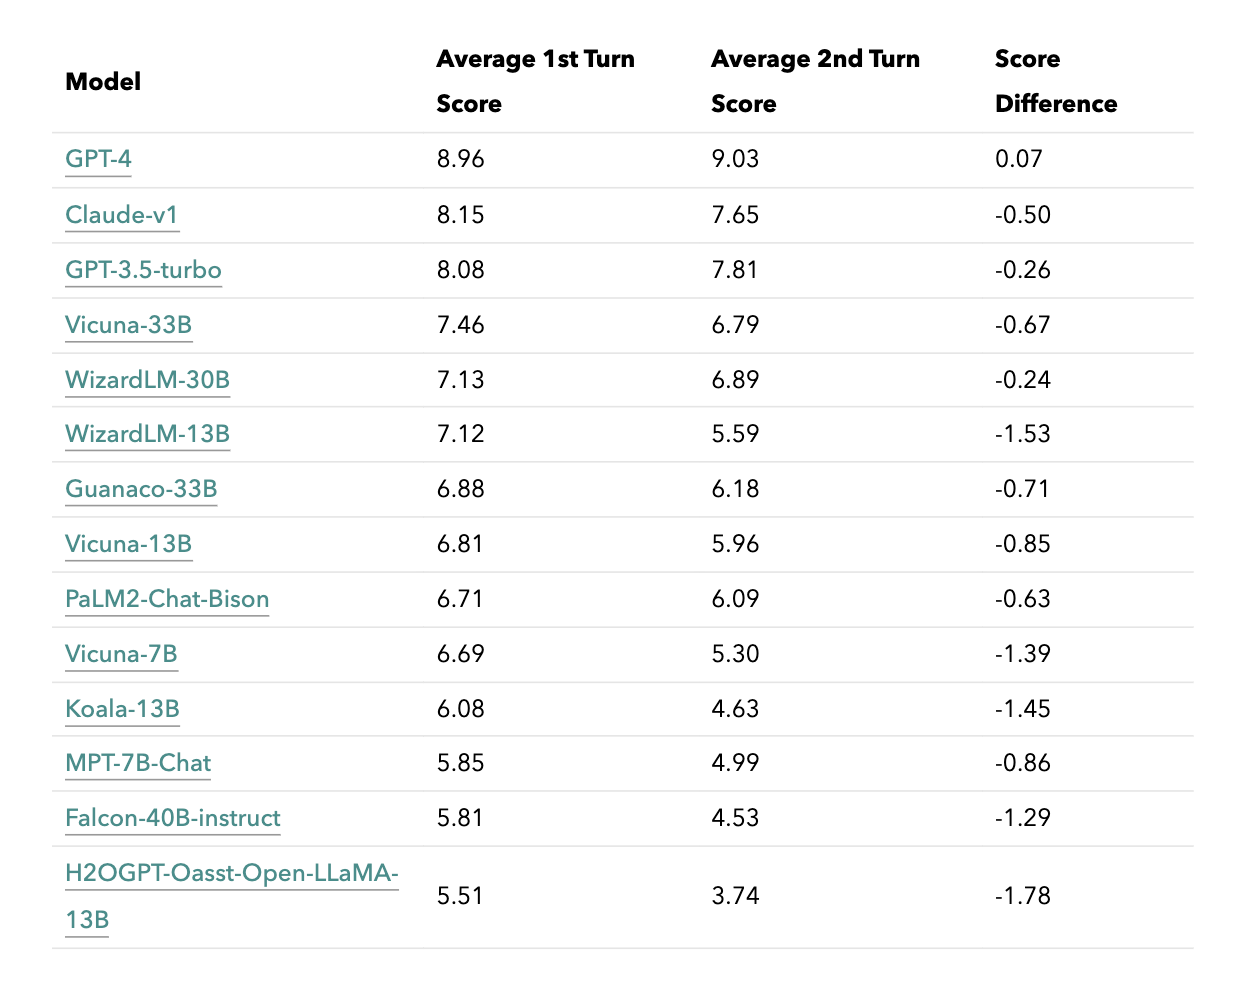
Task: Click the -1.78 score difference cell
Action: coord(1023,896)
